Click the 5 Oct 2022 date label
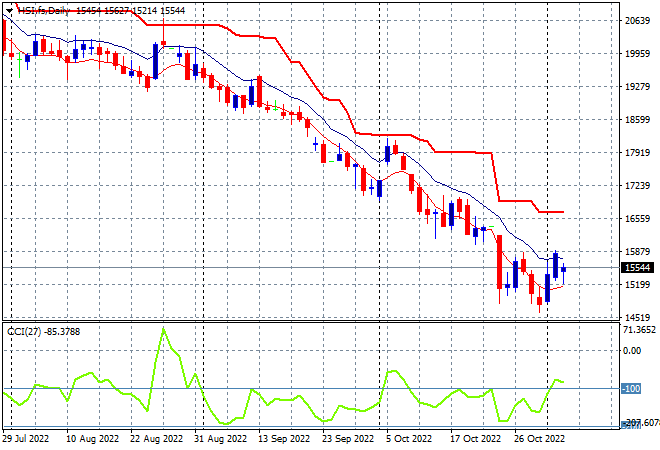Viewport: 660px width, 450px height. [x=409, y=439]
